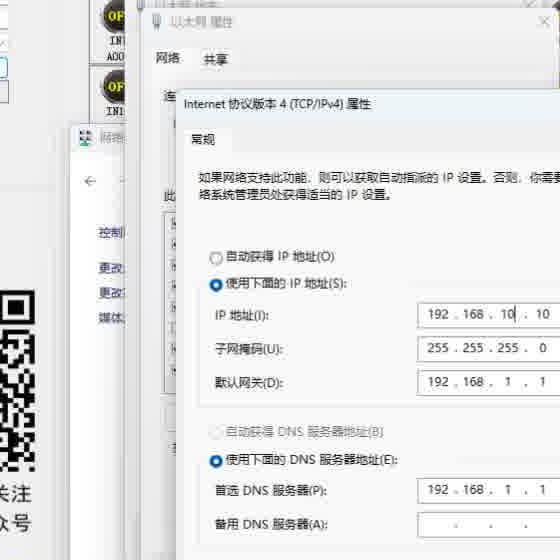Click the QR code image
Screen dimensions: 560x560
(x=18, y=381)
